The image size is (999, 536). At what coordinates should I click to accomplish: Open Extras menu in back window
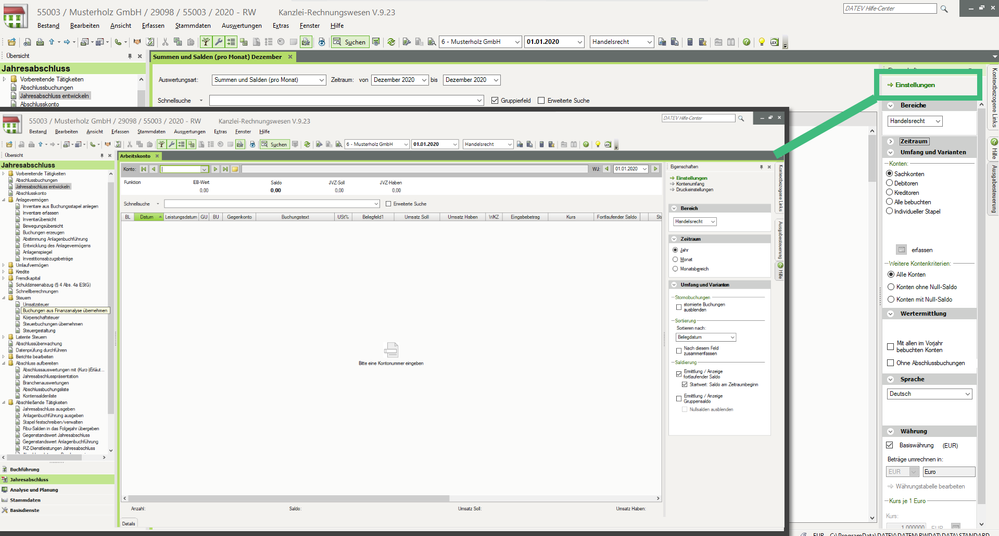click(280, 25)
